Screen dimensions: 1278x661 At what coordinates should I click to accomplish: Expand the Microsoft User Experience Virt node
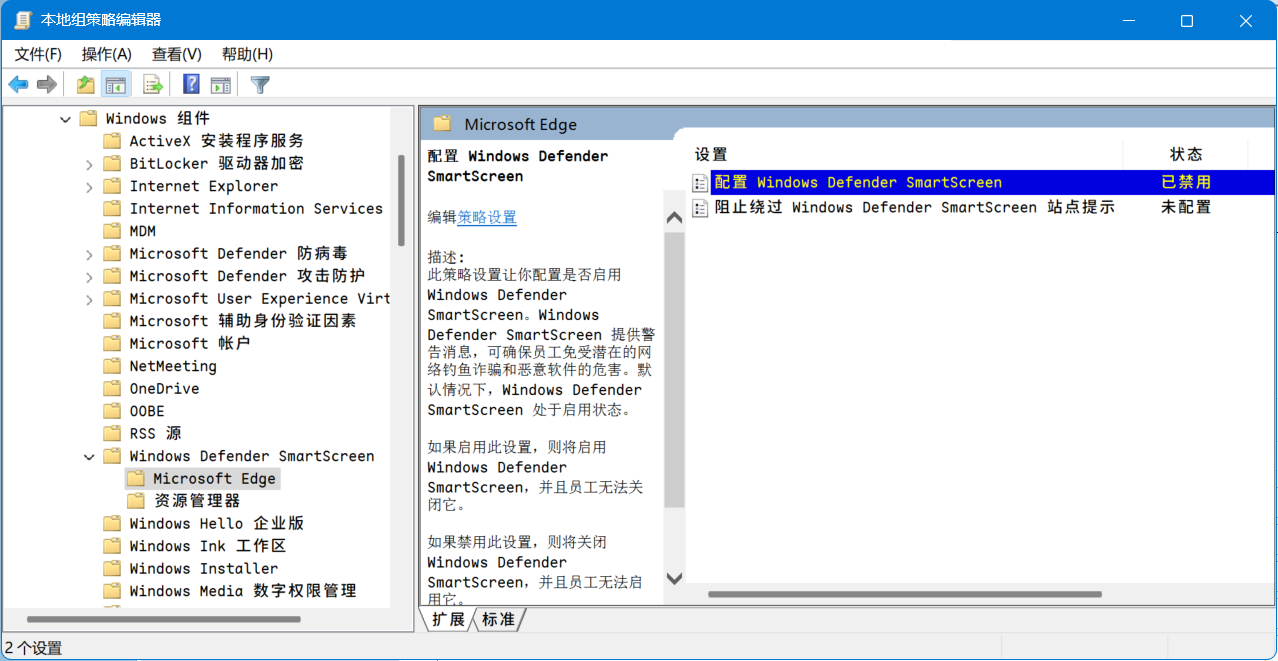pos(89,299)
